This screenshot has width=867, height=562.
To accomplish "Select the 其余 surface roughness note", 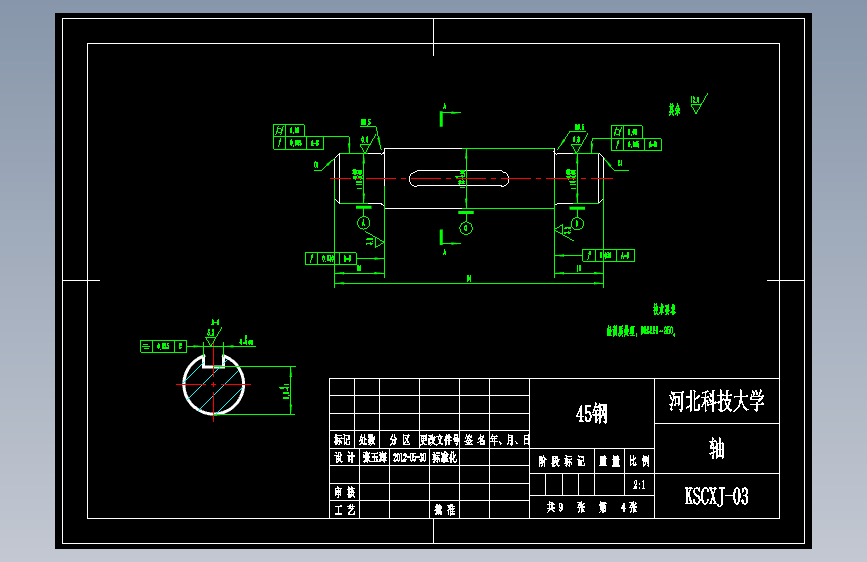I will [674, 110].
